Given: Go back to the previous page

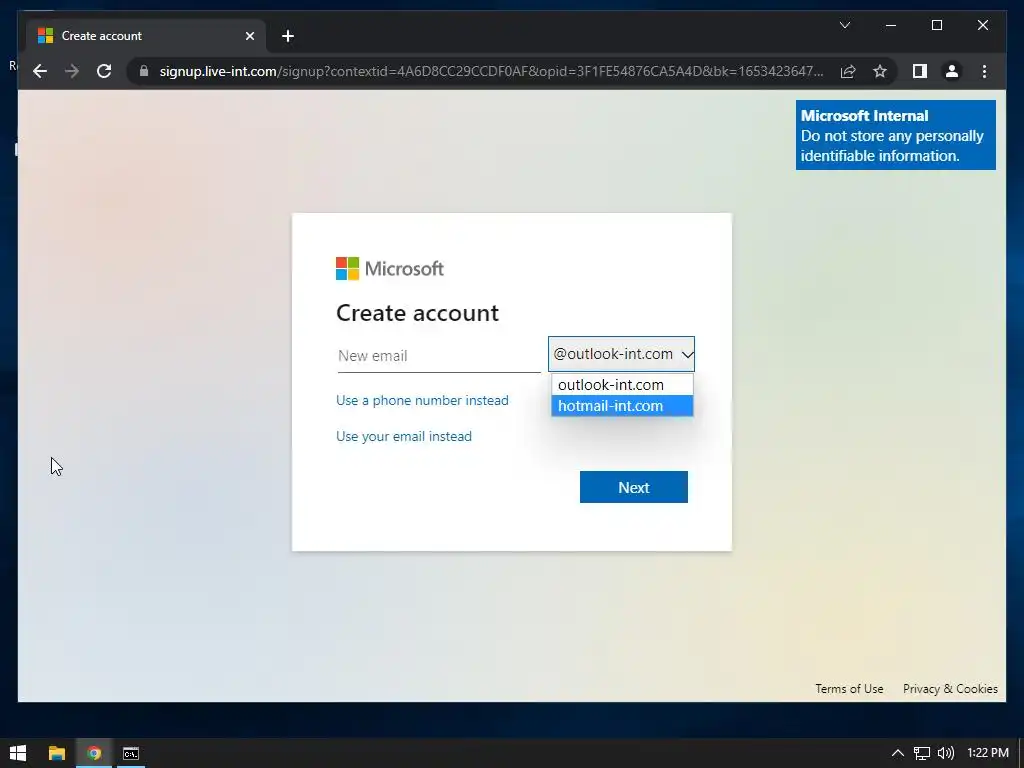Looking at the screenshot, I should pos(40,71).
